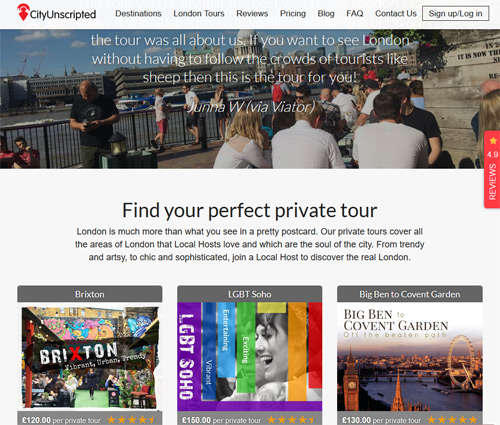500x425 pixels.
Task: Open the red REVIEWS side tab
Action: (x=492, y=169)
